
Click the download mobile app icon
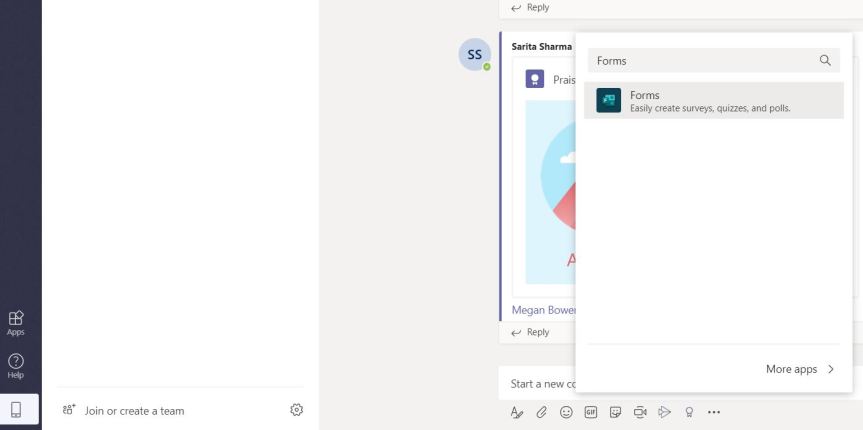tap(16, 409)
